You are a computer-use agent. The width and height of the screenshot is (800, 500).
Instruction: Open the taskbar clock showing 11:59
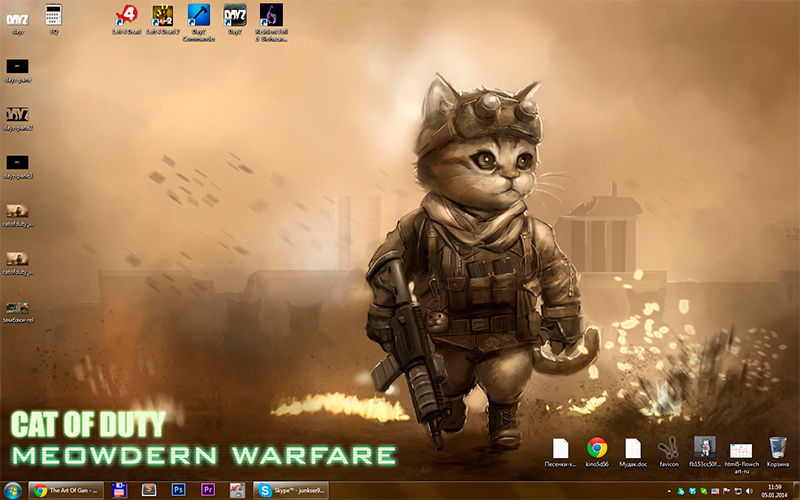point(774,491)
